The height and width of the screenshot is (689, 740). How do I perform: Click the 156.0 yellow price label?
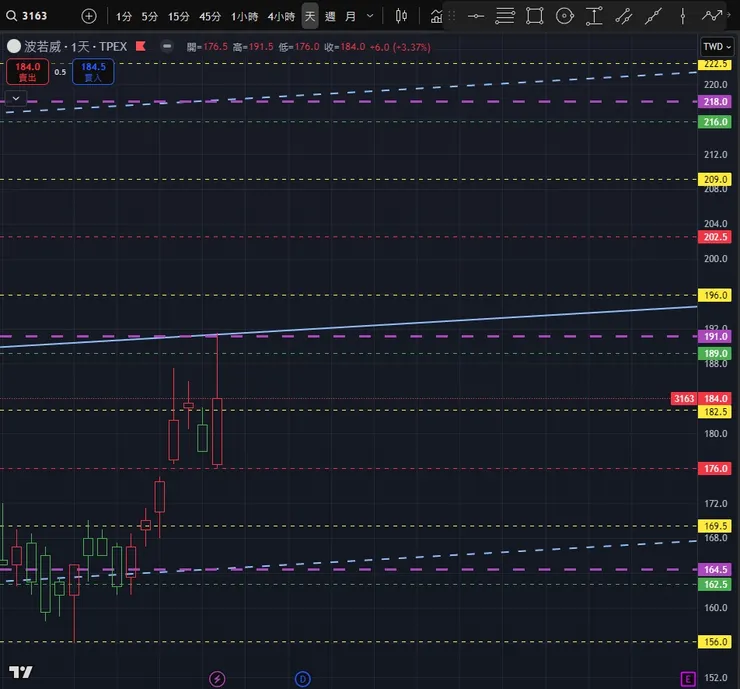click(x=715, y=642)
